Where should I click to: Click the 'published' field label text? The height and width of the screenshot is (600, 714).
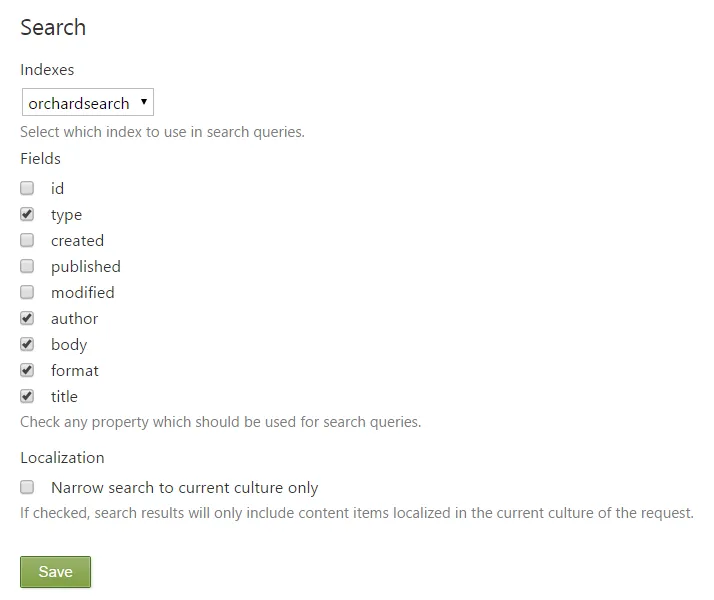point(86,267)
